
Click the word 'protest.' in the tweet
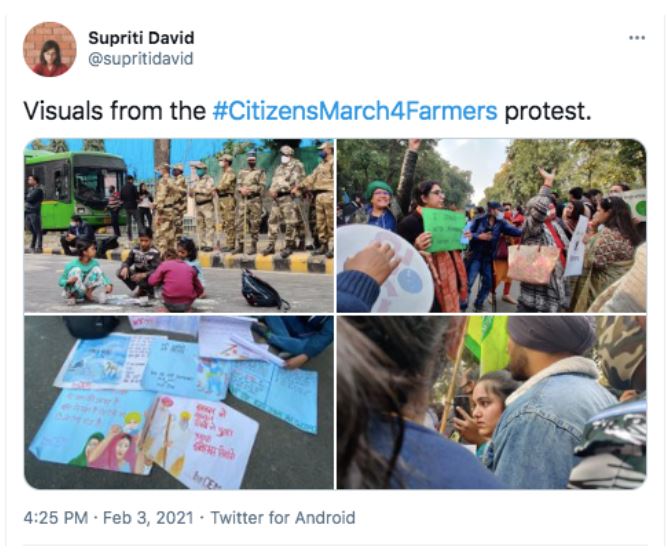coord(548,112)
